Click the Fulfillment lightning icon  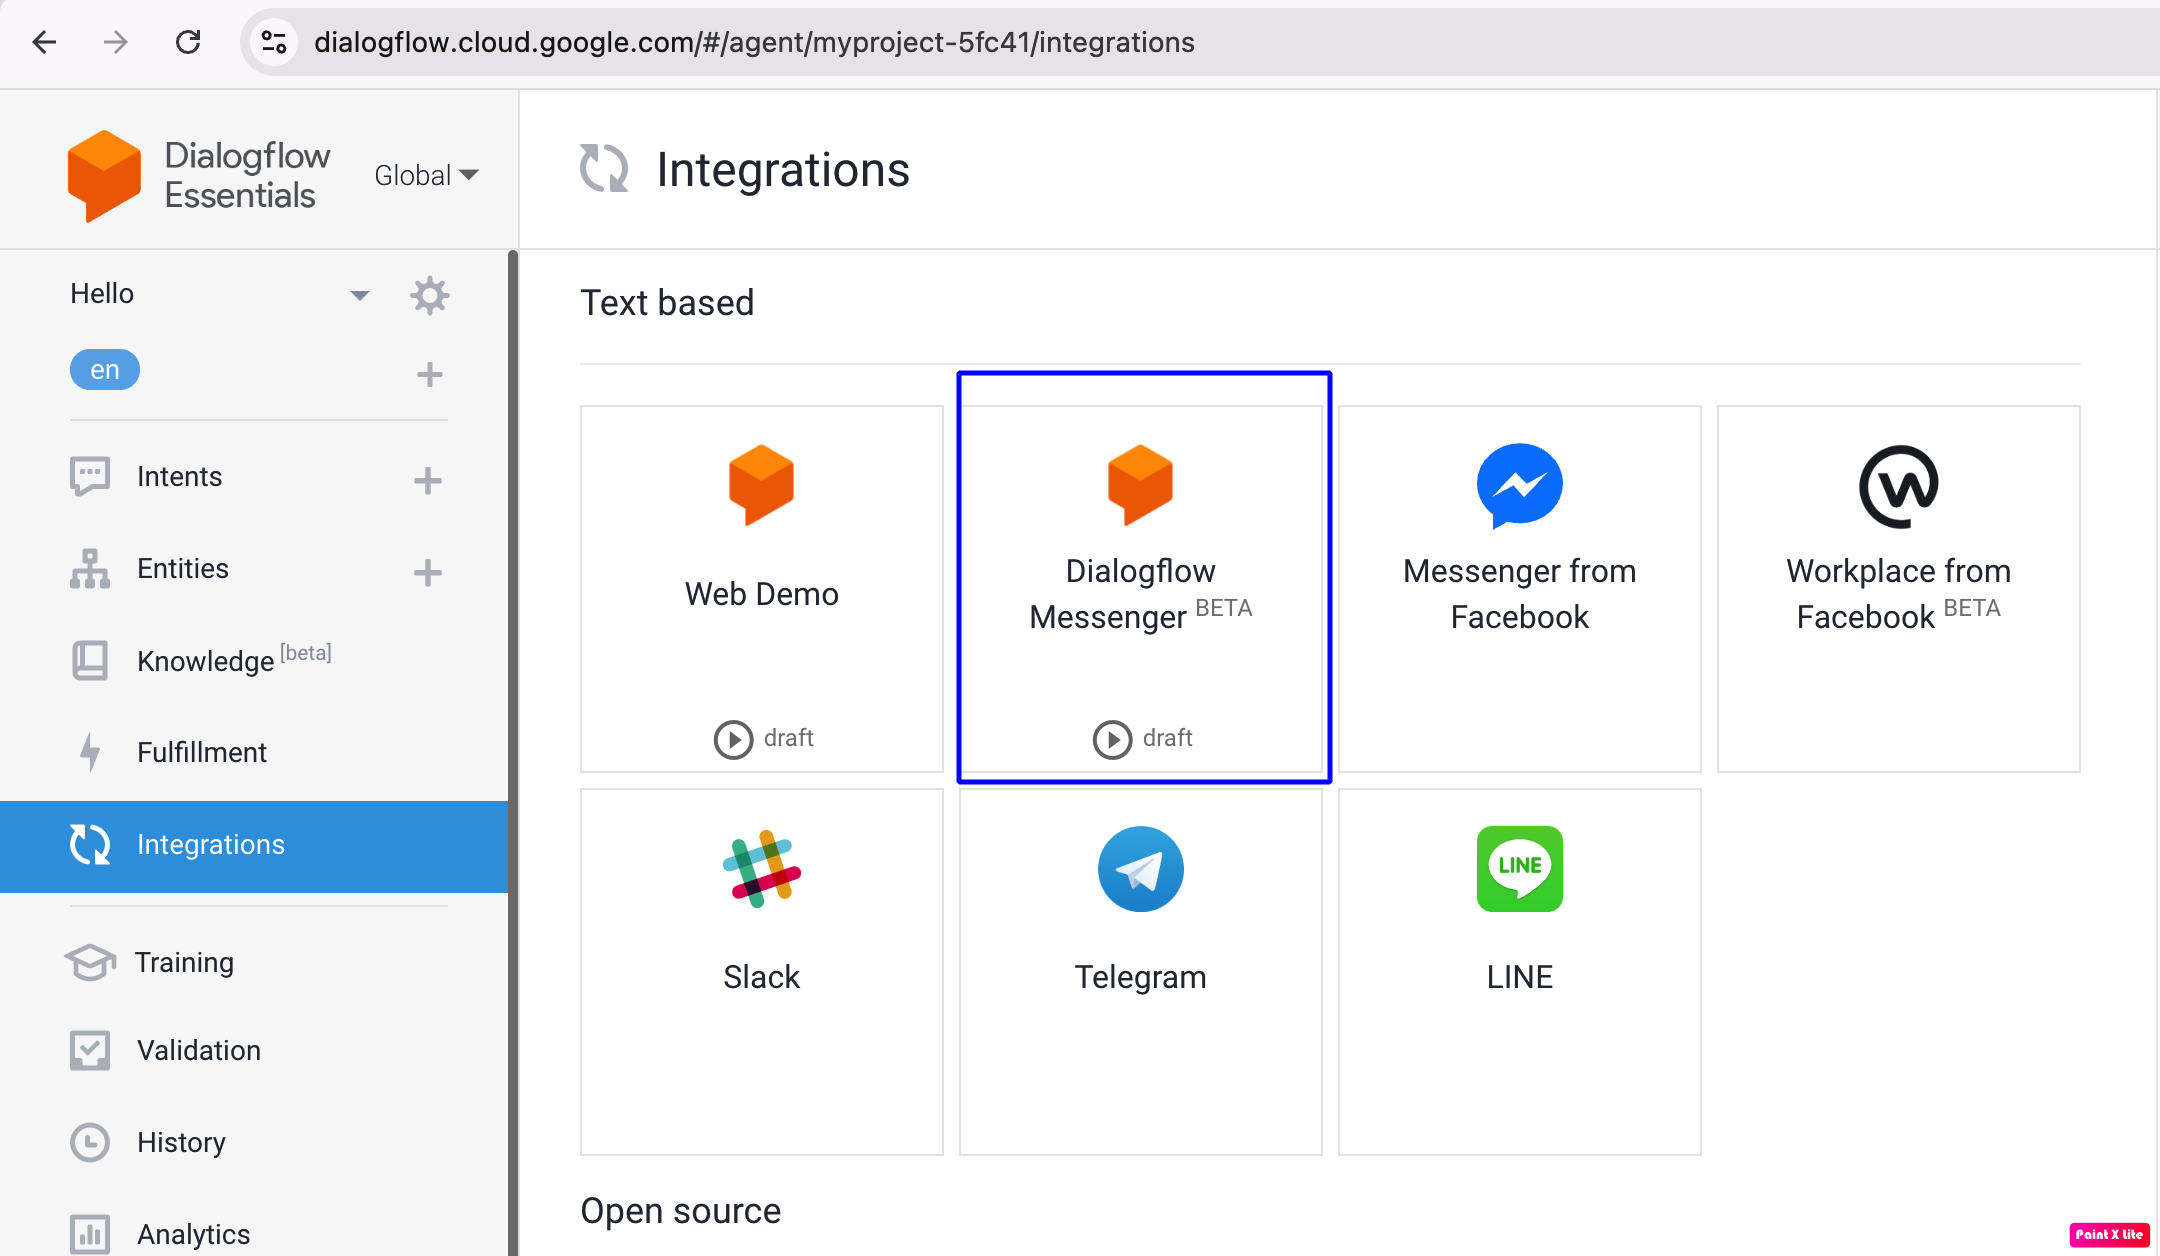[x=90, y=752]
